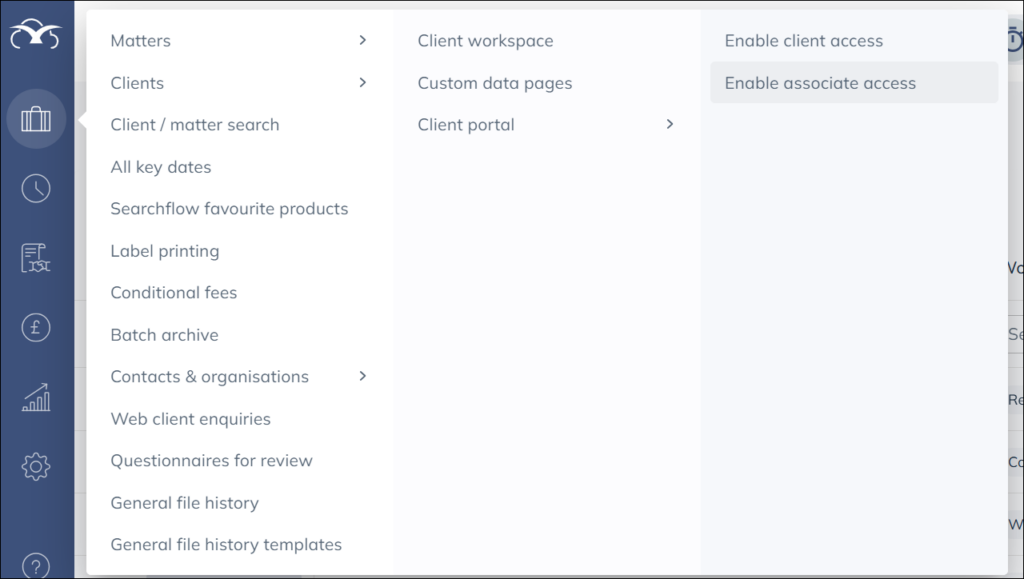Open the pound sign accounts icon
The image size is (1024, 579).
click(36, 327)
